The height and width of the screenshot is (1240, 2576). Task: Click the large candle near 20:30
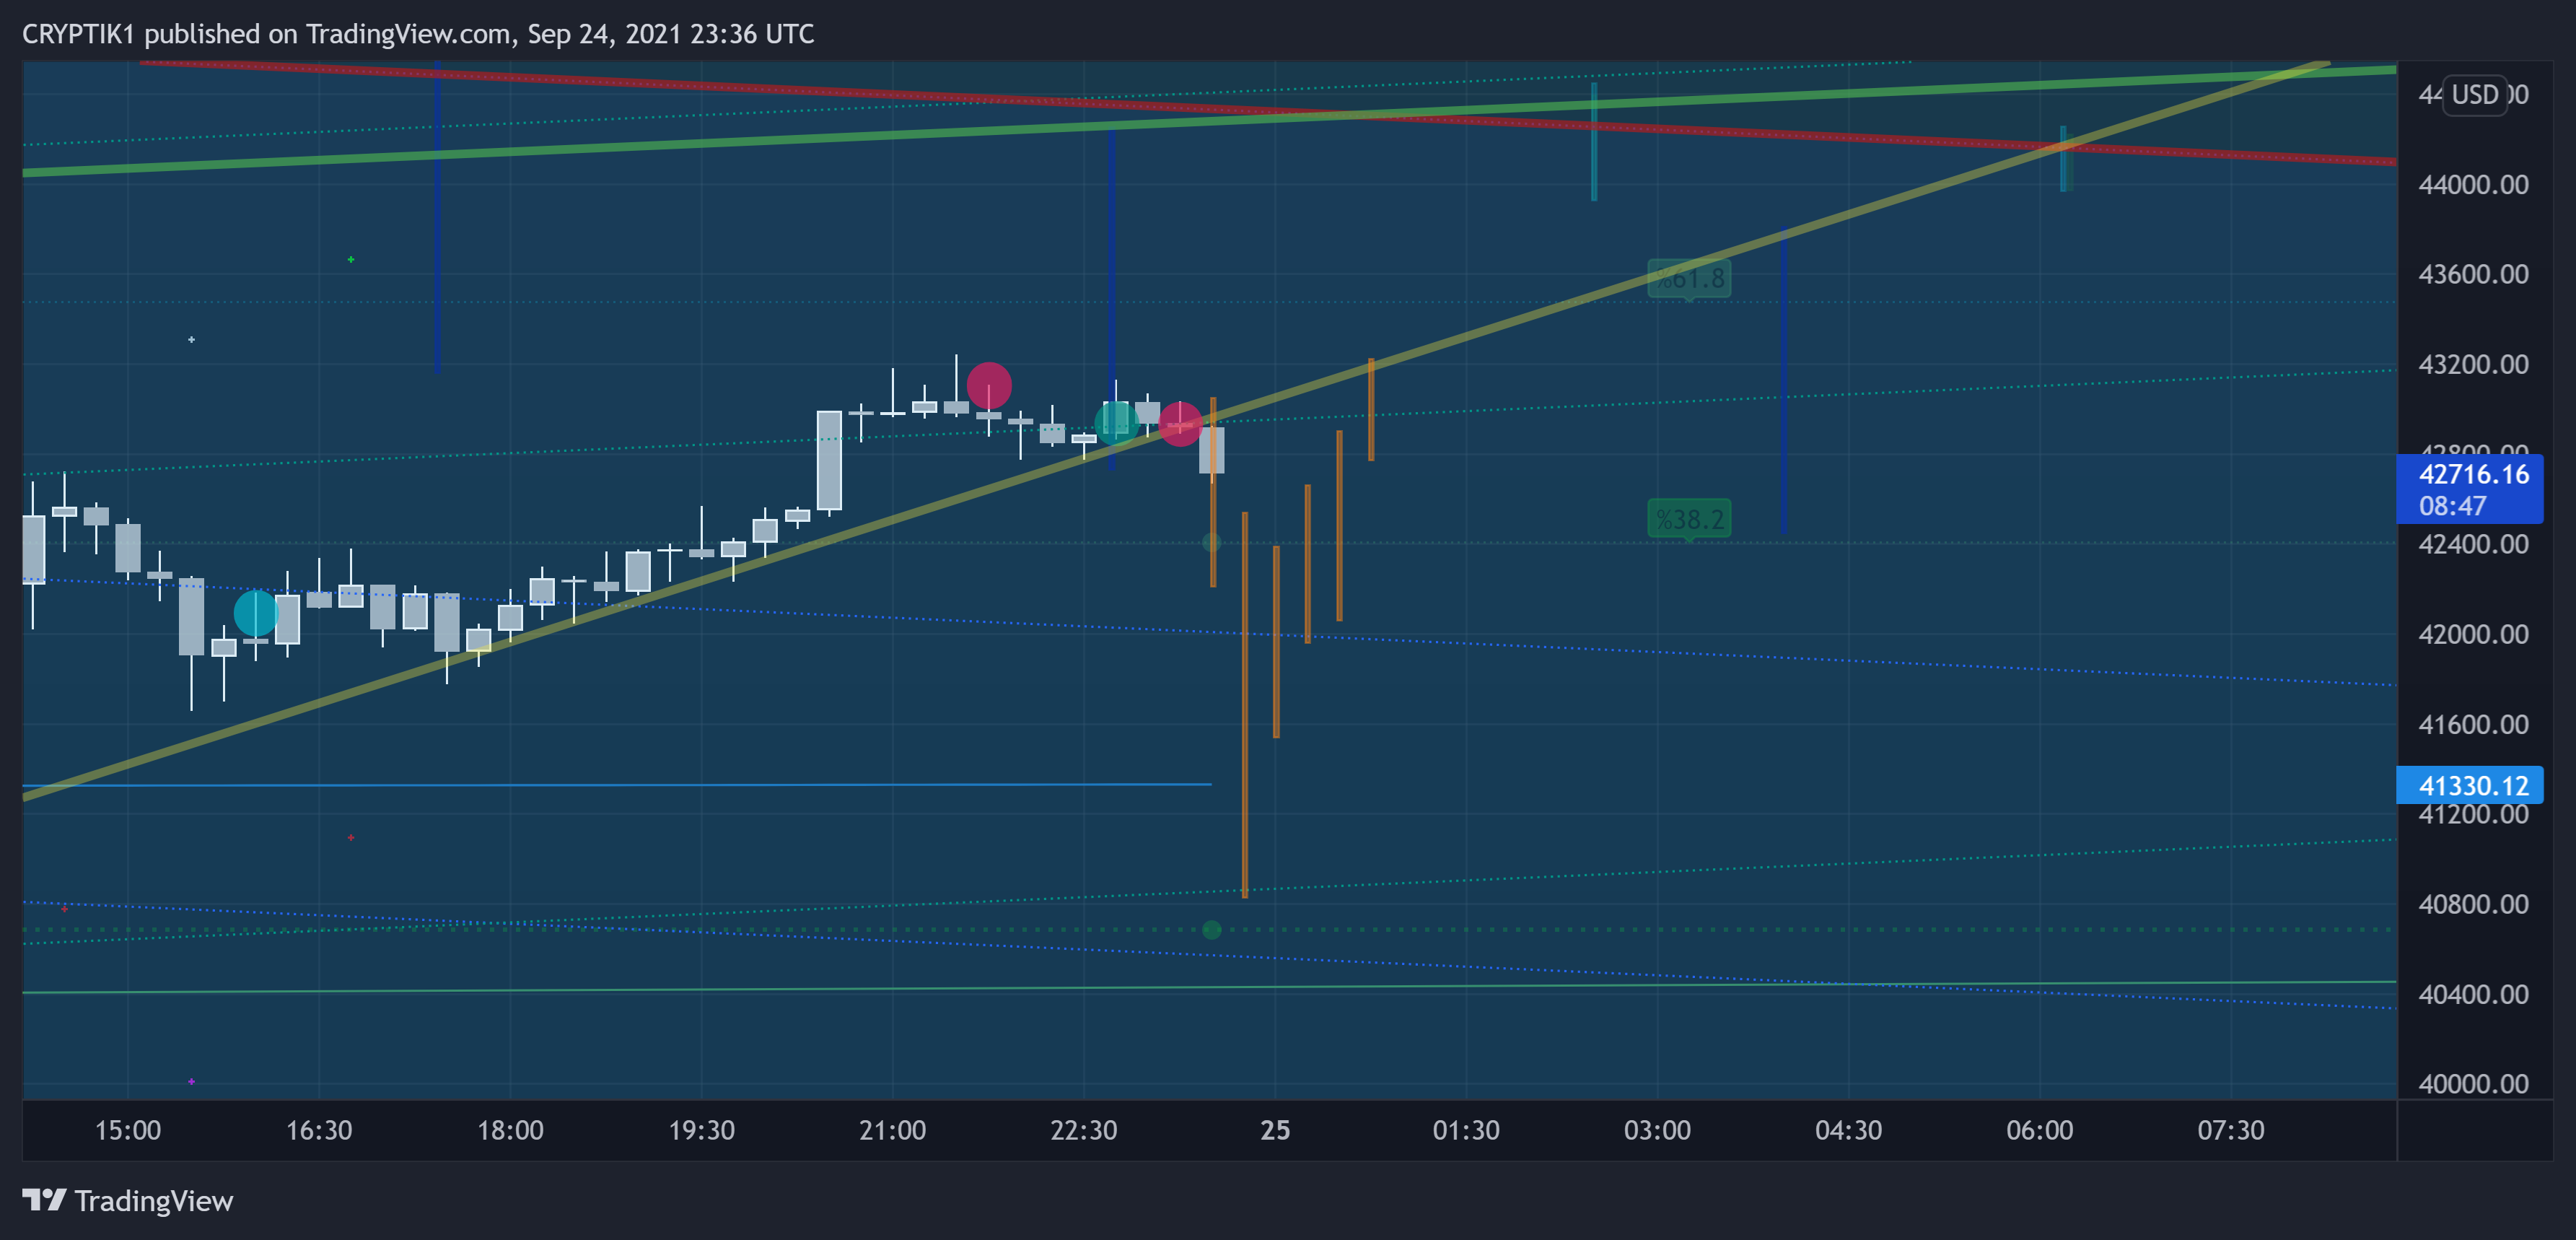coord(829,461)
